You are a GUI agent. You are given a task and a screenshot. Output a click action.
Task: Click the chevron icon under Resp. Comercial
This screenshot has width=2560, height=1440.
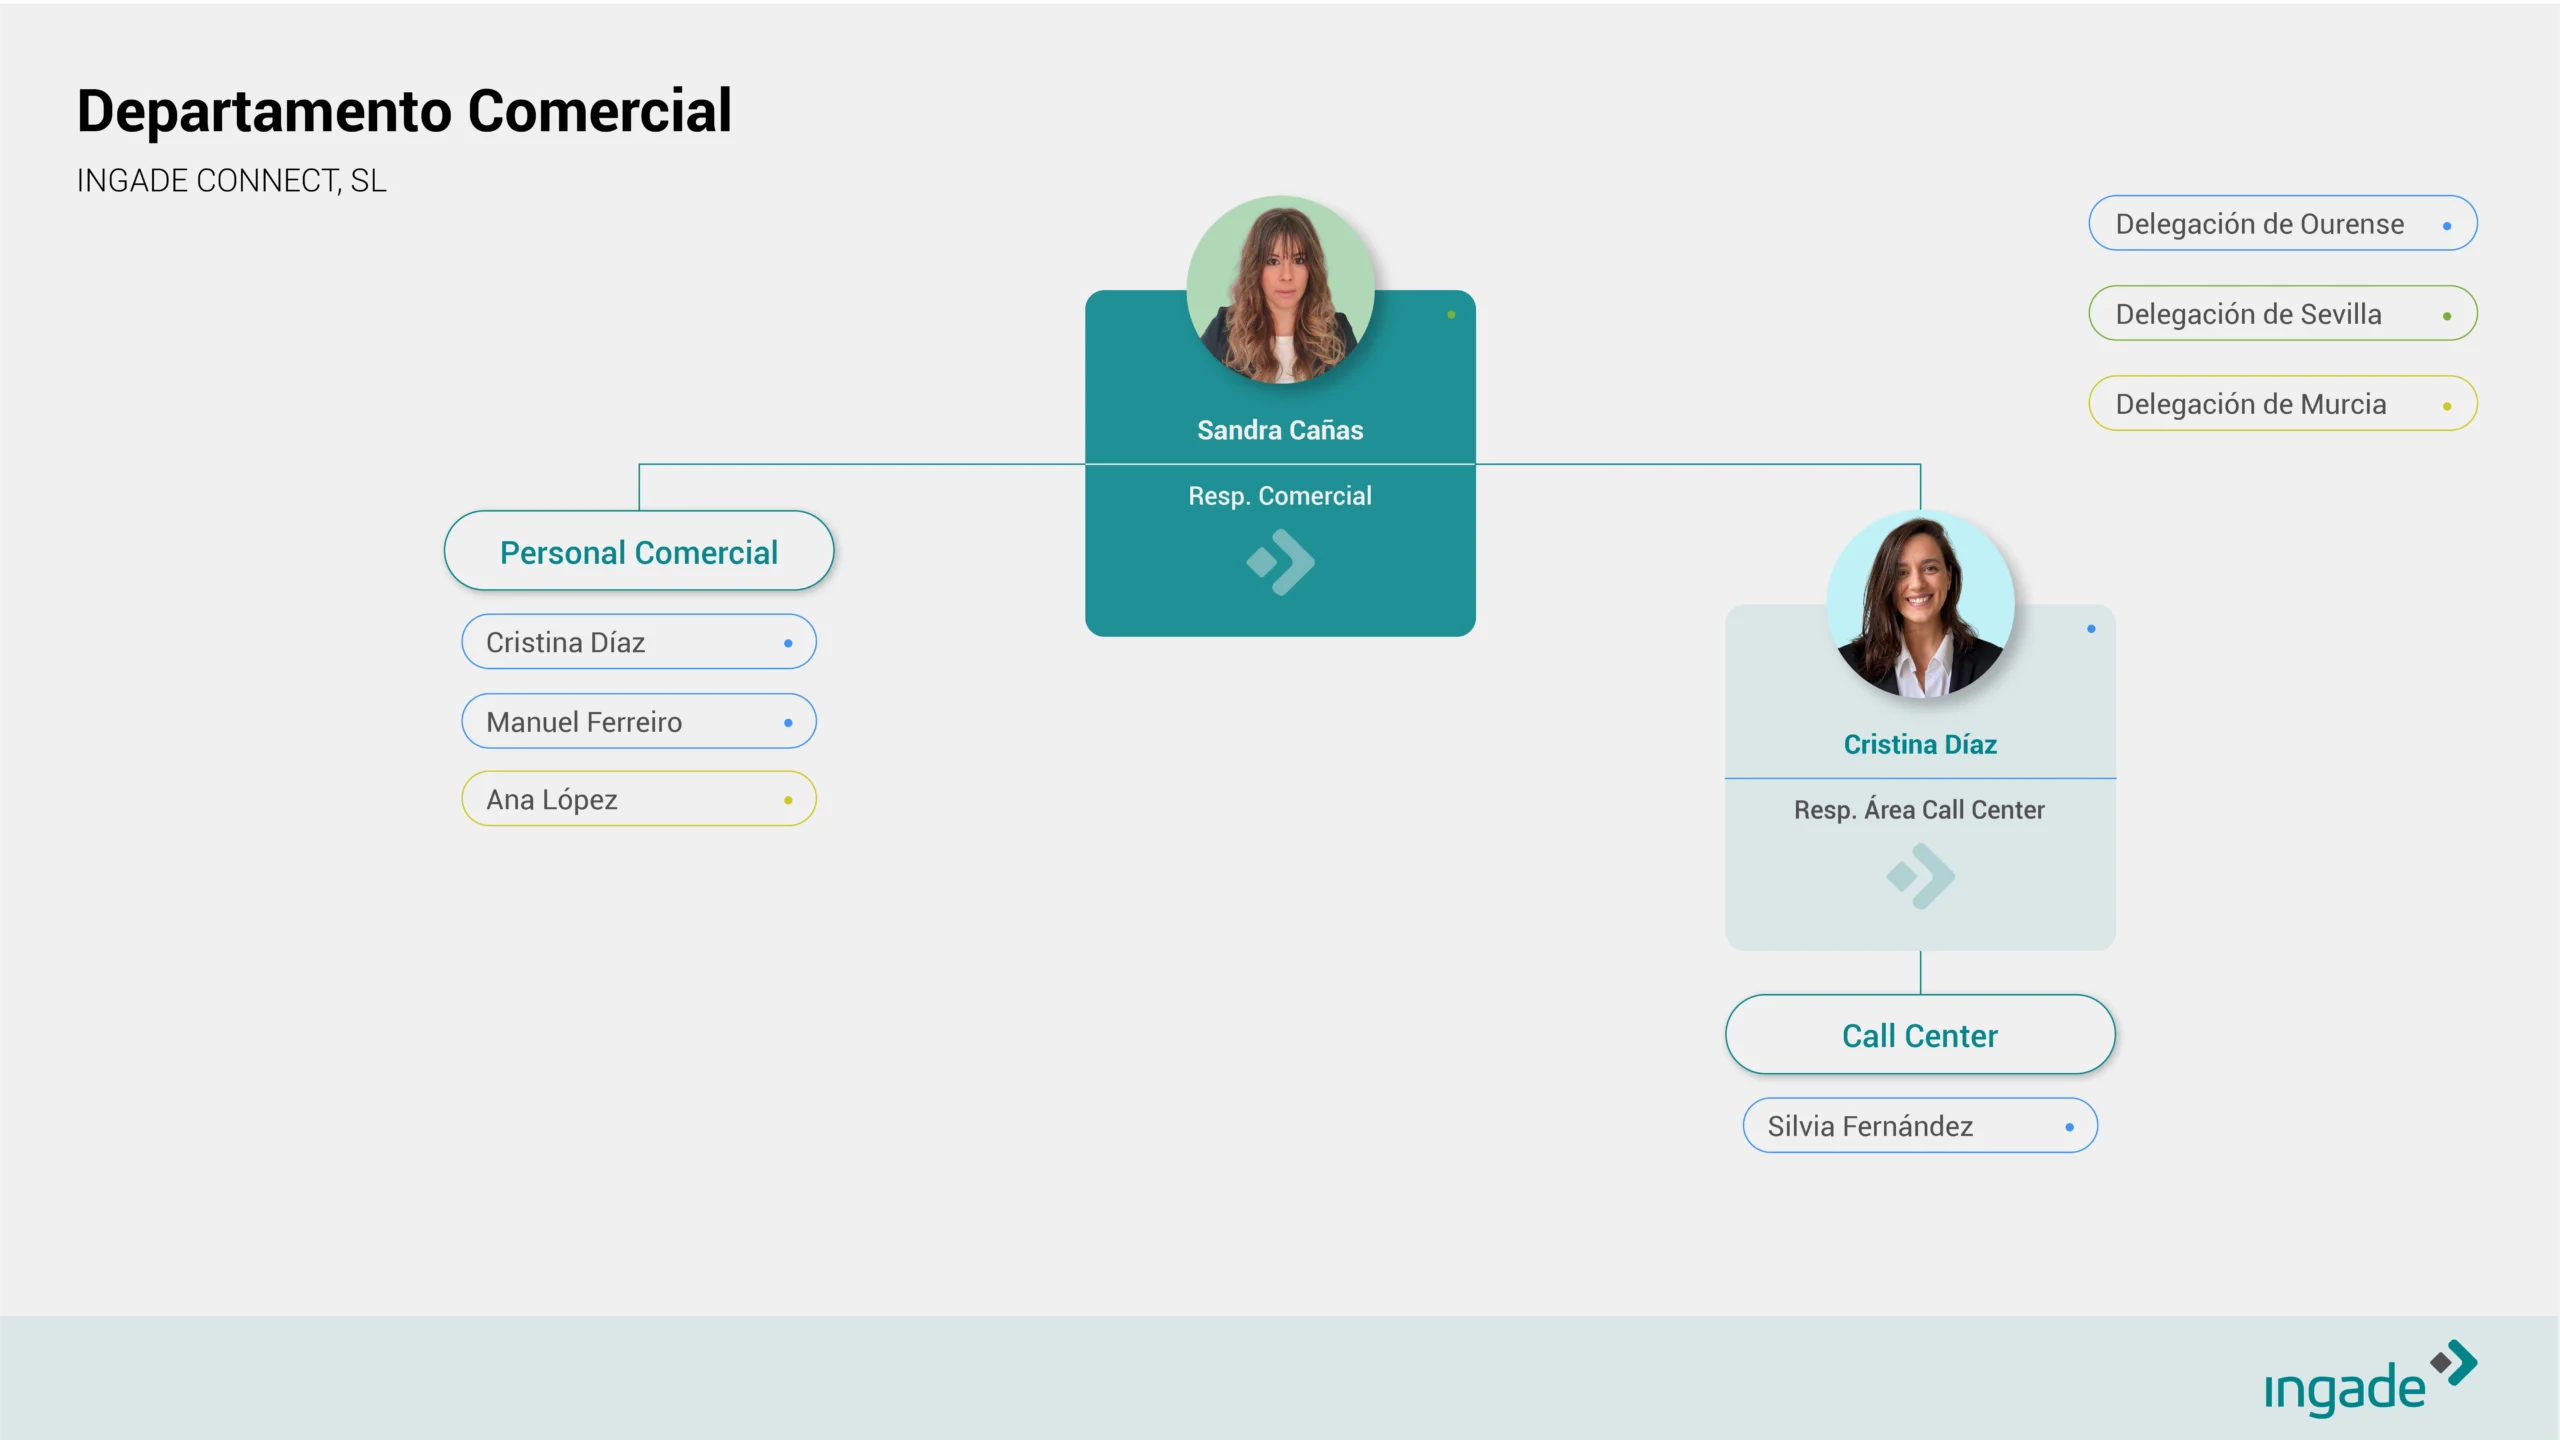pos(1280,562)
